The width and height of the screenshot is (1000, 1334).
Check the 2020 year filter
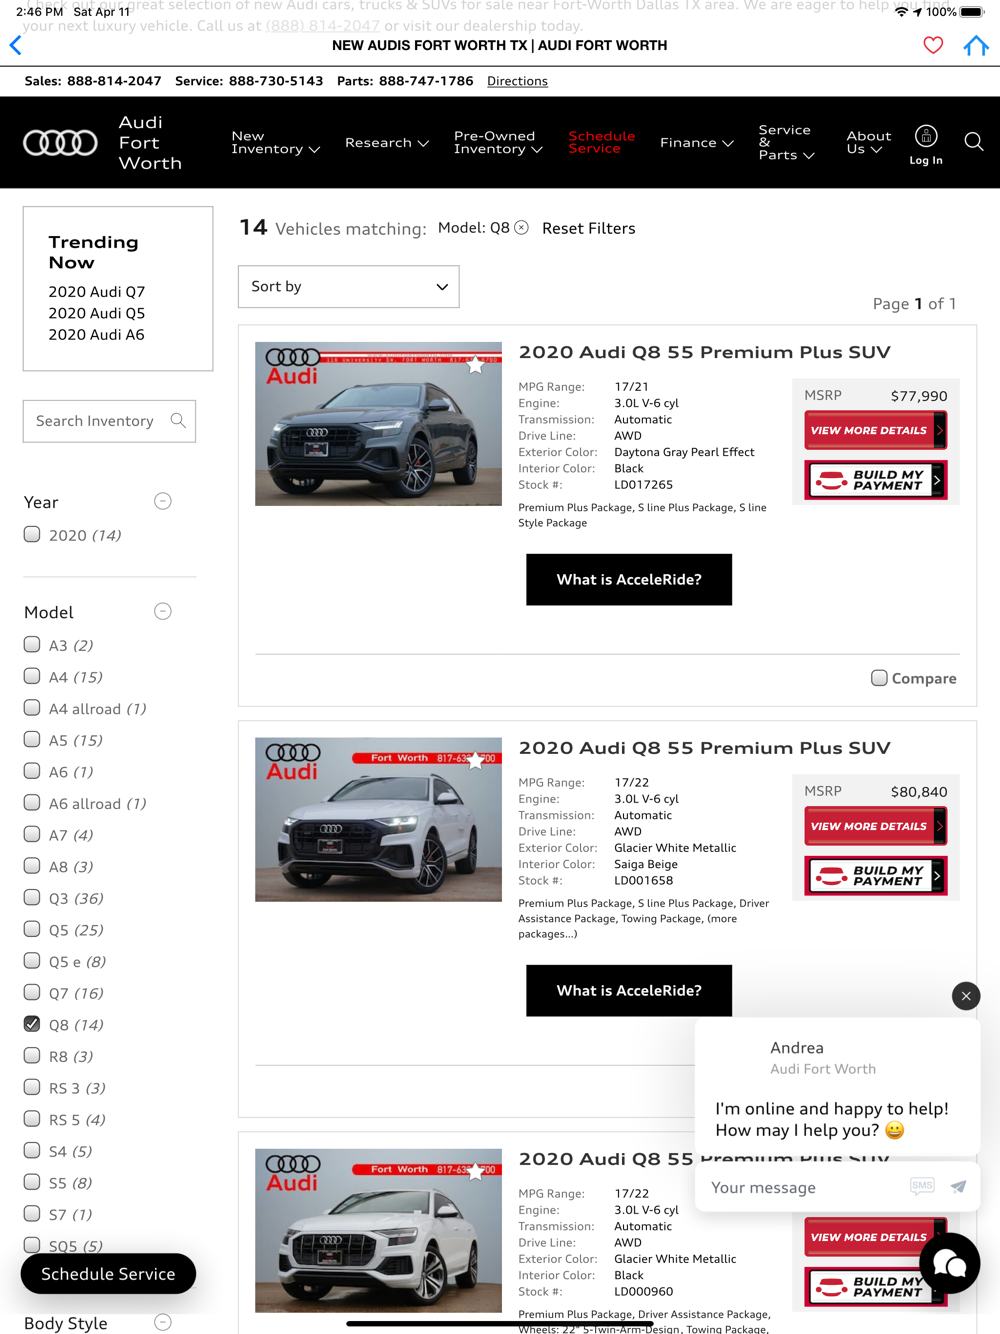(32, 534)
